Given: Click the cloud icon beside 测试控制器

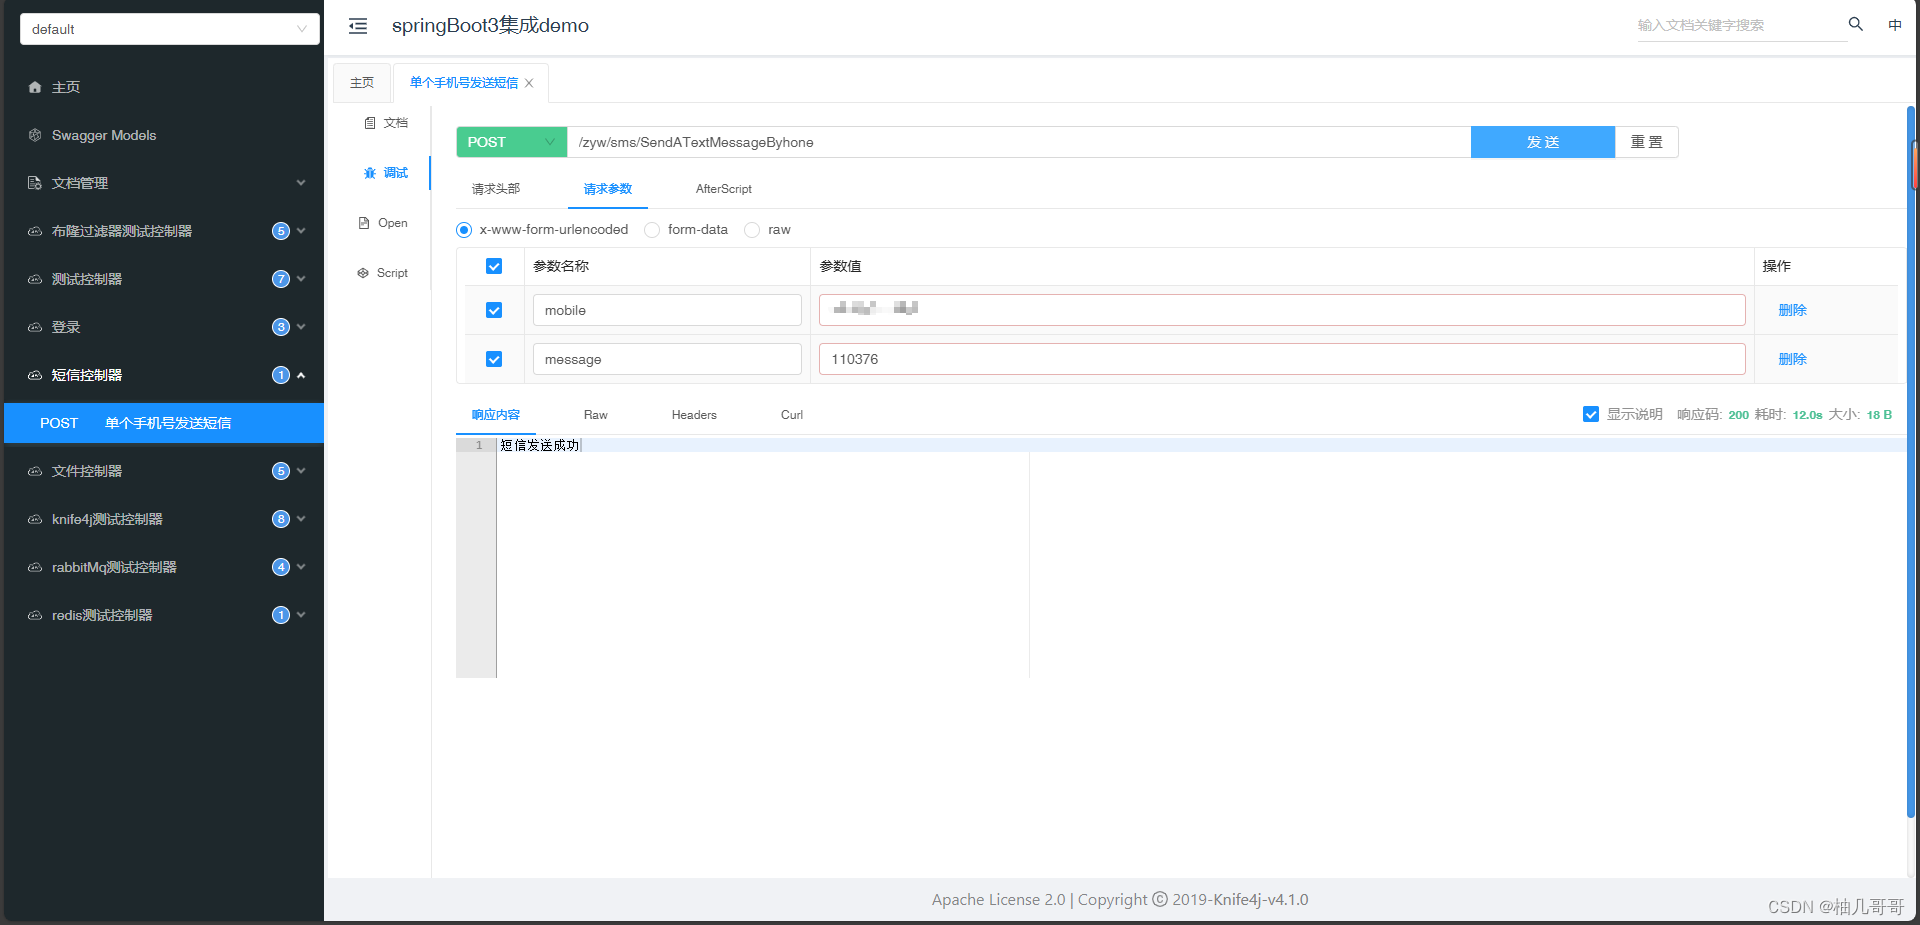Looking at the screenshot, I should 35,279.
